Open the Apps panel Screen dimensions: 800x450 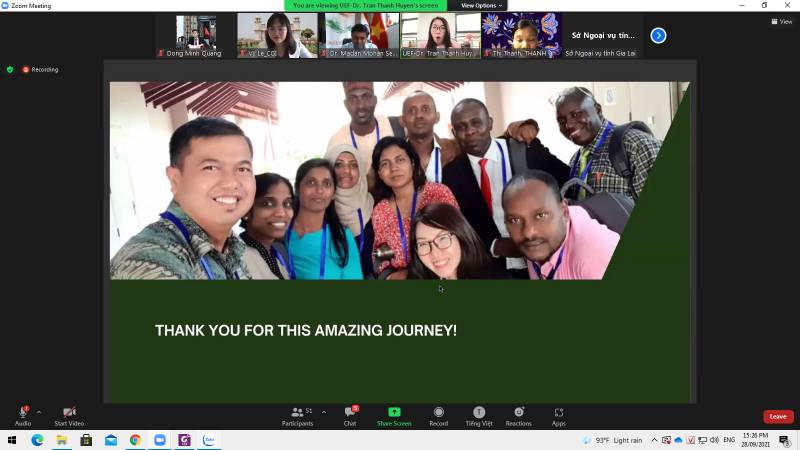click(558, 415)
